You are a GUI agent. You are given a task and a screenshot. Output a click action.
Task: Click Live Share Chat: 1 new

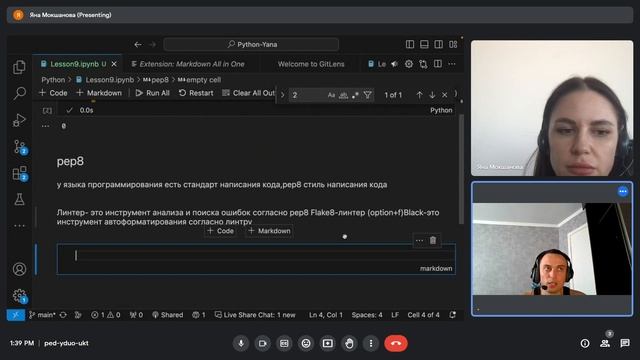point(255,315)
